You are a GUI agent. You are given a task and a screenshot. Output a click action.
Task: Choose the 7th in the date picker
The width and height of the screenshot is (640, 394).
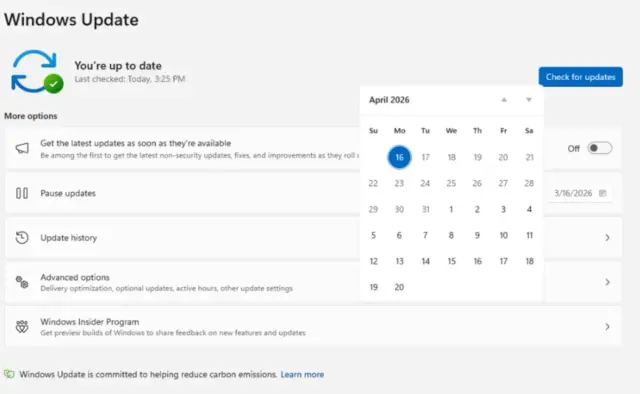pos(425,236)
